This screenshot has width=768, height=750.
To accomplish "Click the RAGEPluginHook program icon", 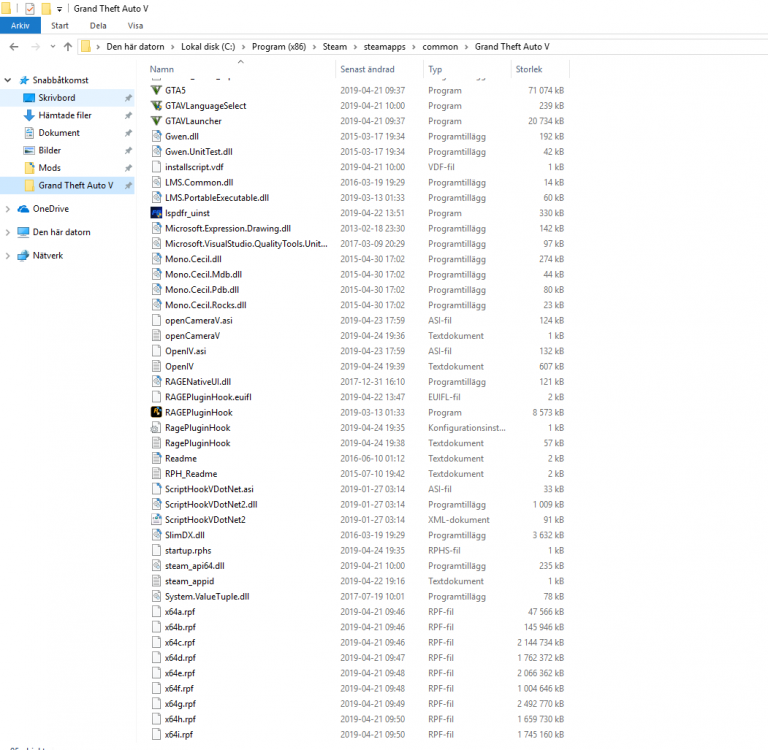I will point(156,412).
